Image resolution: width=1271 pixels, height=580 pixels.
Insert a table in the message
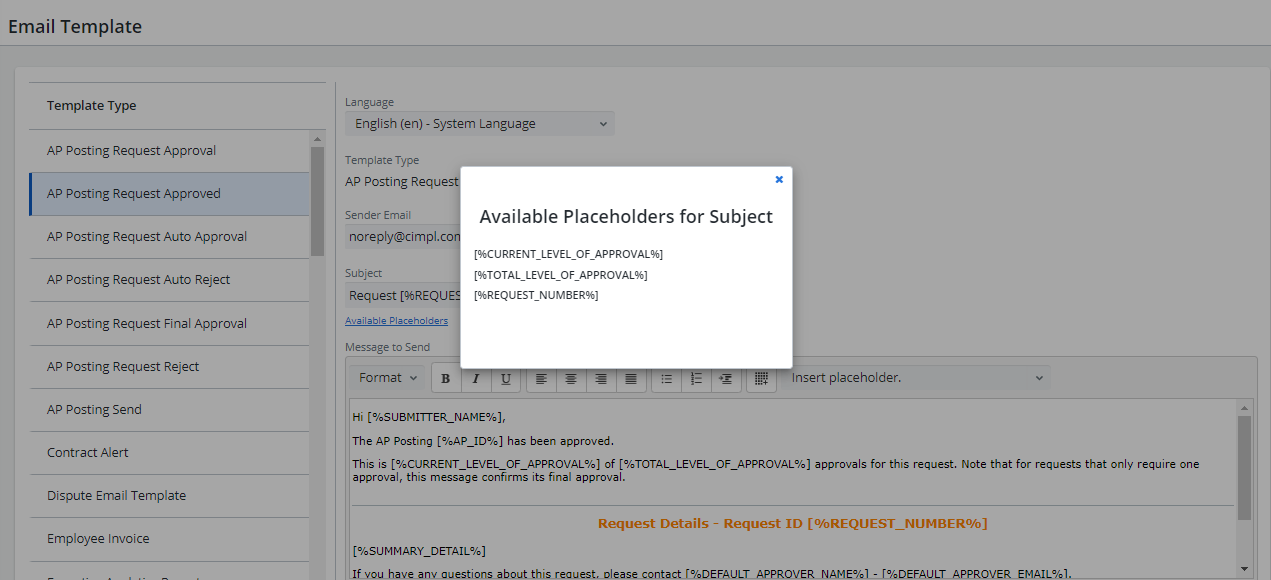point(761,378)
